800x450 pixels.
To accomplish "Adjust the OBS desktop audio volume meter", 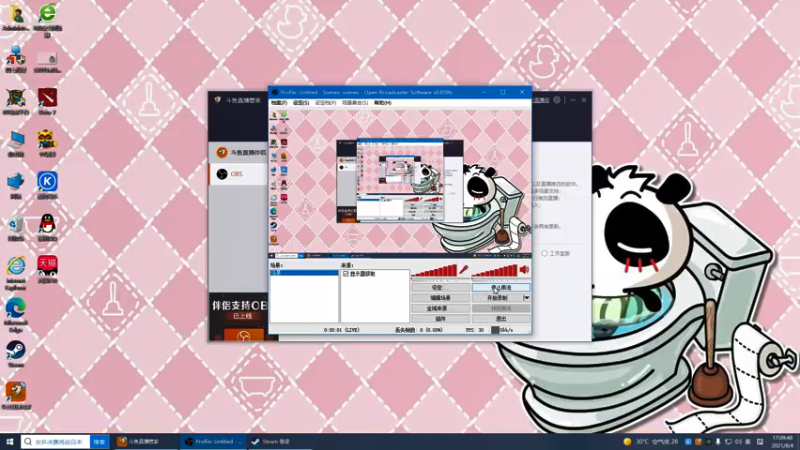I will [495, 270].
